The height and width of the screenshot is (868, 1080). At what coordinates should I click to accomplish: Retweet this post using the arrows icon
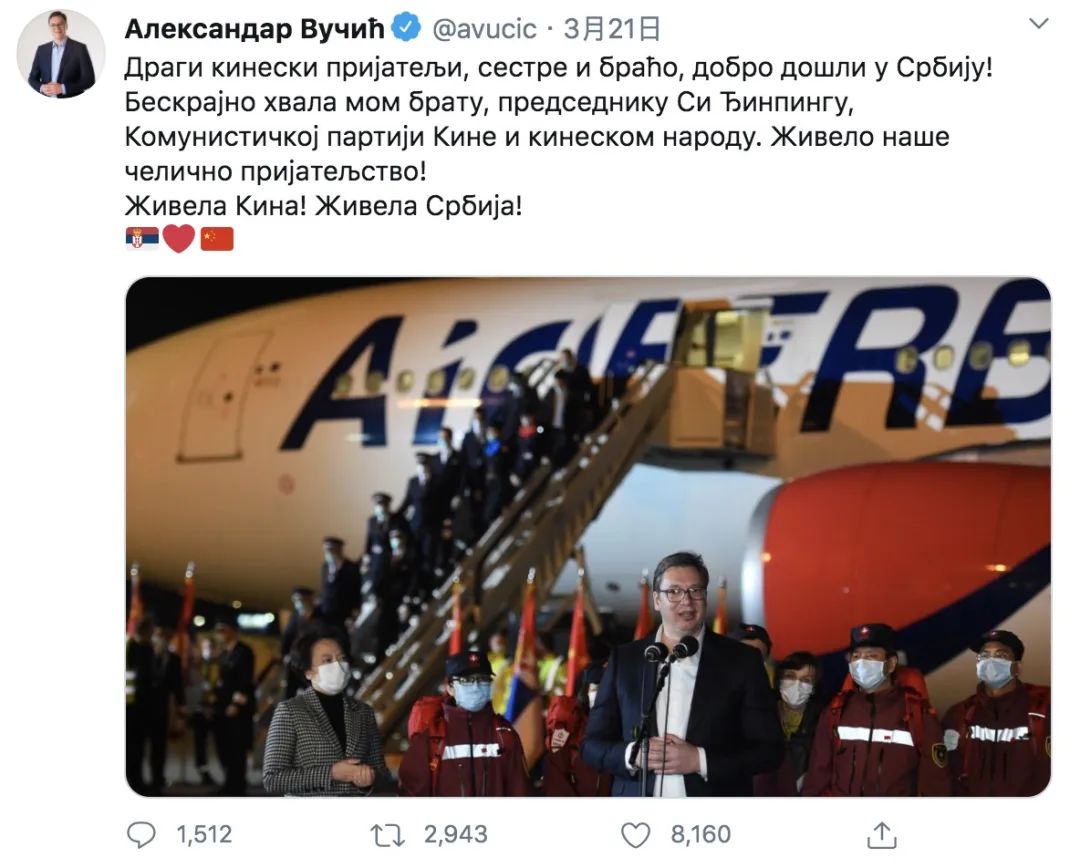coord(388,835)
